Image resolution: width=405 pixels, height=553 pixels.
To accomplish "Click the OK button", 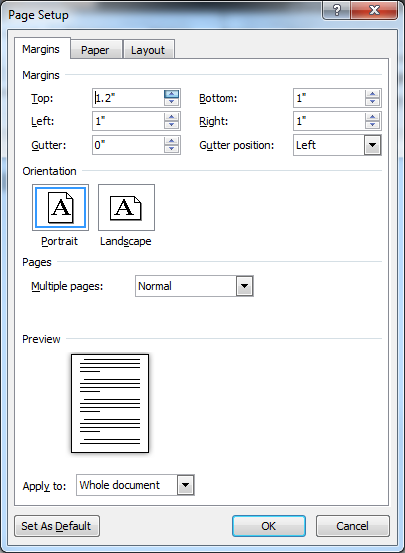I will click(x=268, y=526).
